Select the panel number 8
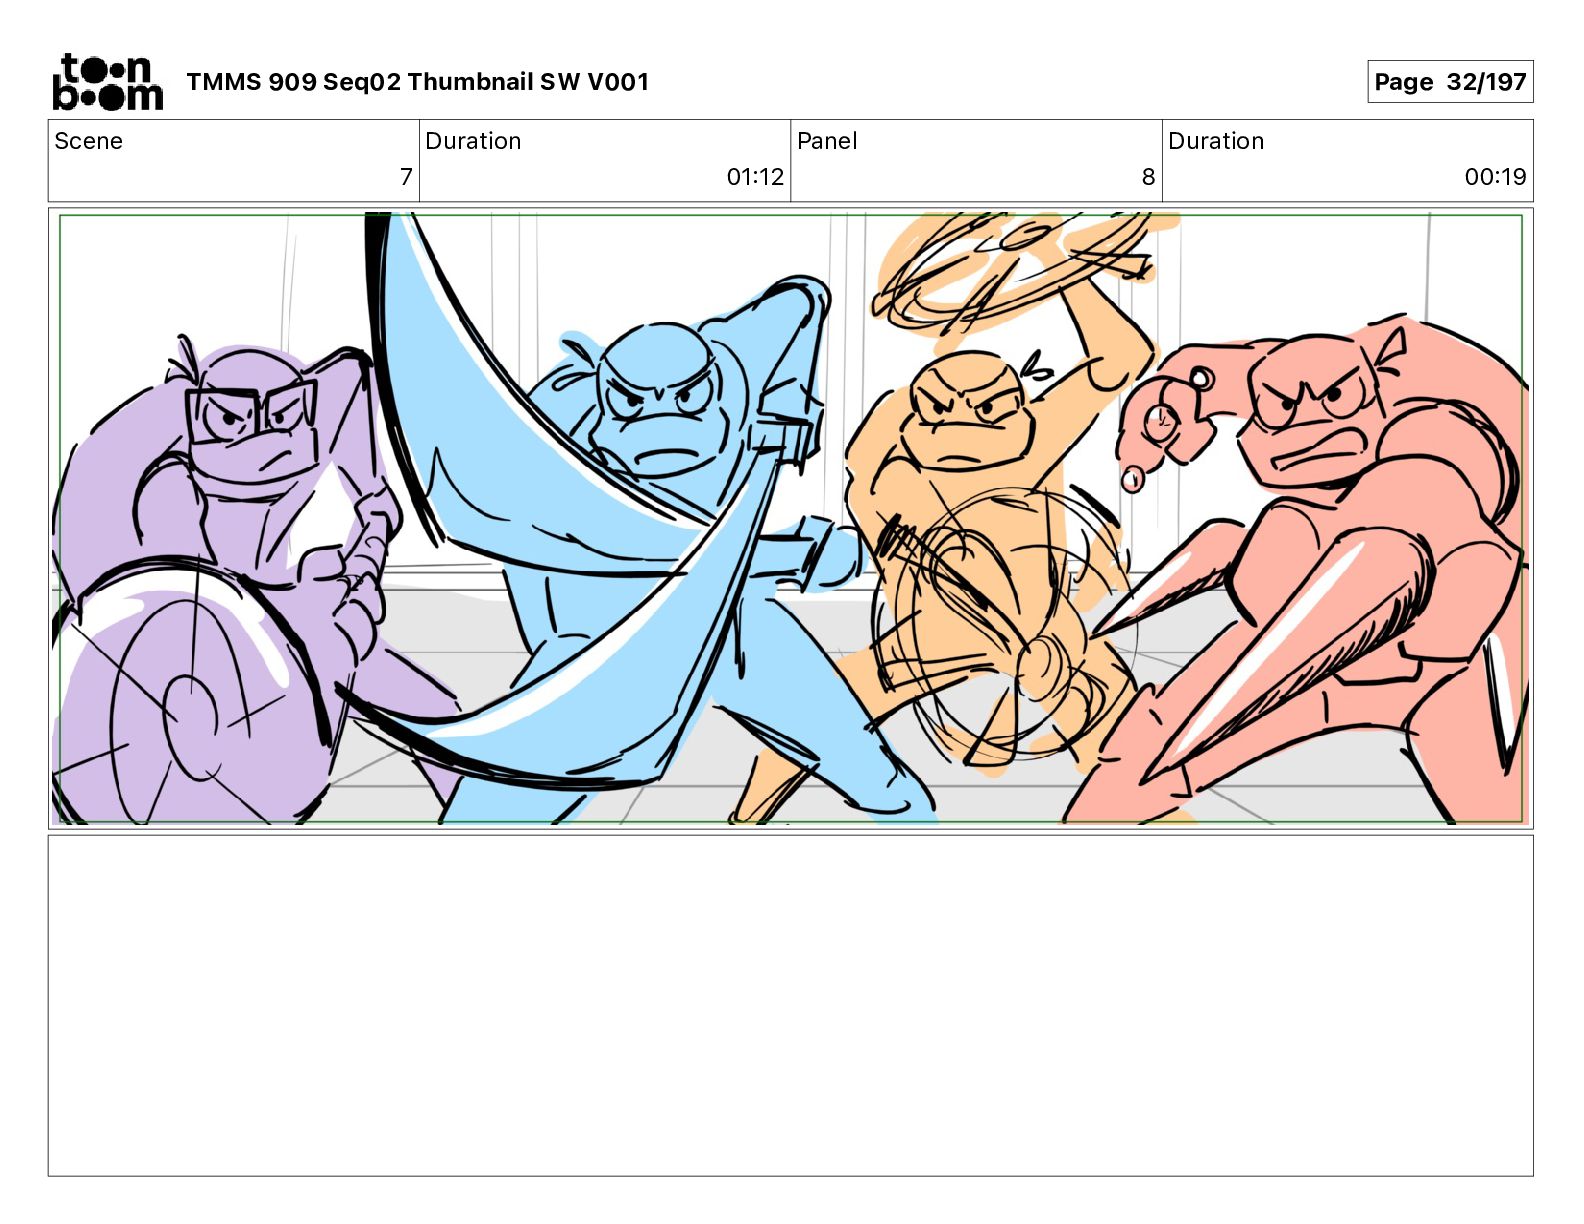1584x1224 pixels. point(1148,177)
